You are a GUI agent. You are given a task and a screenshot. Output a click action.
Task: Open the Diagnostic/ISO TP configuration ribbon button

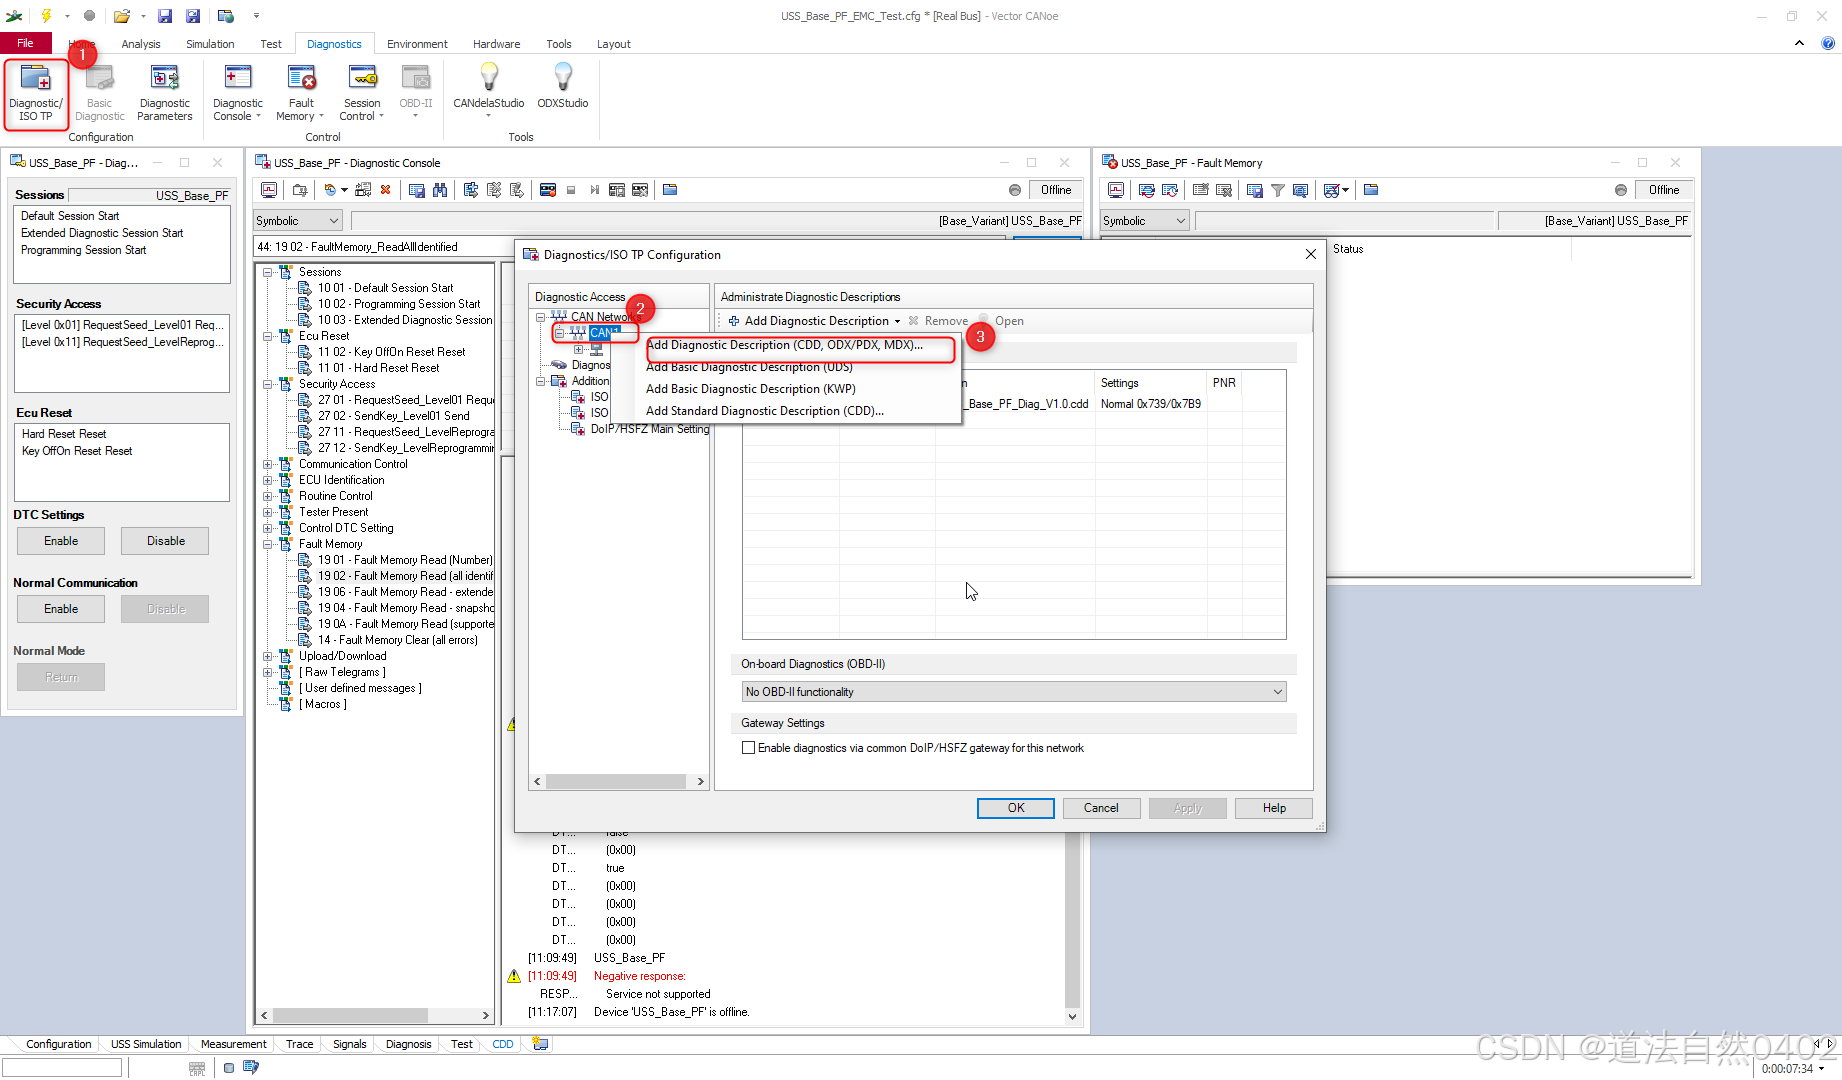point(36,94)
